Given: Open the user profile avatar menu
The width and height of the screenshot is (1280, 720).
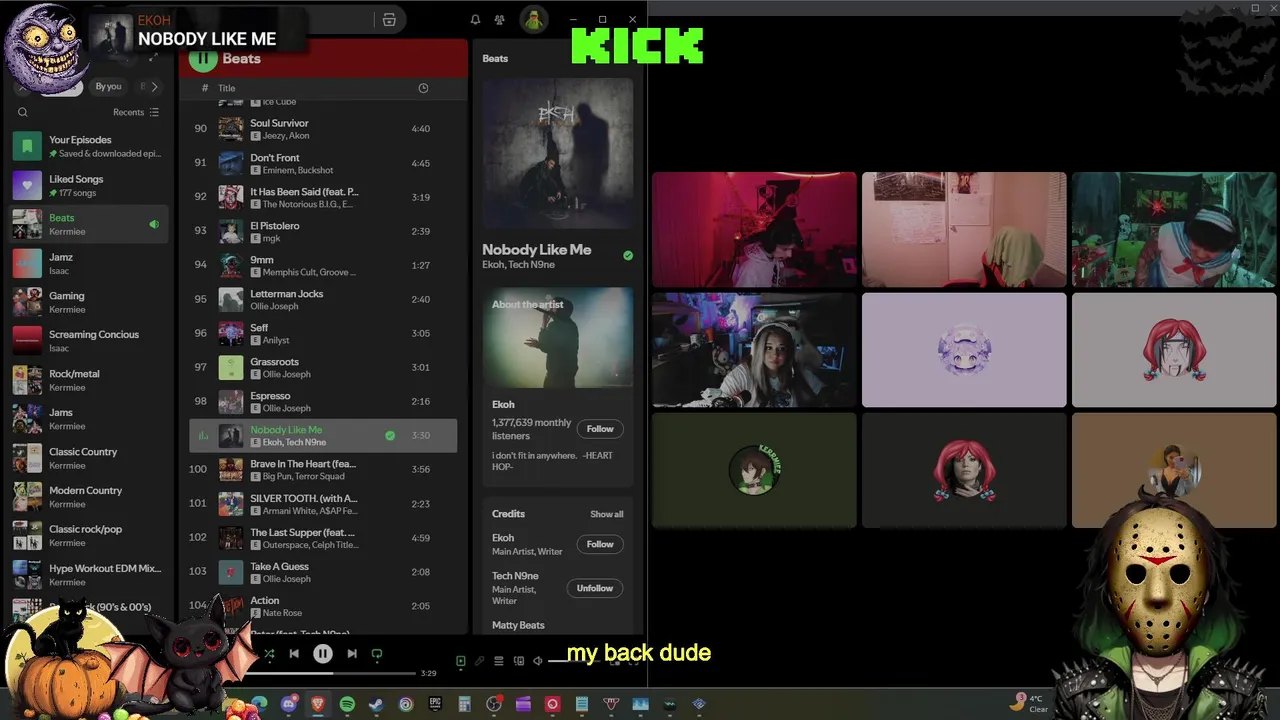Looking at the screenshot, I should [534, 20].
